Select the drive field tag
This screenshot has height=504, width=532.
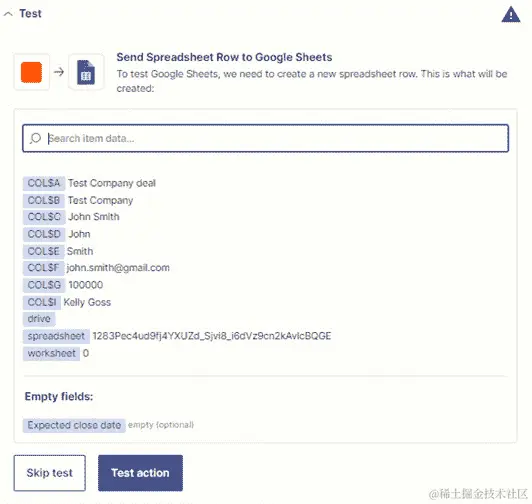[39, 319]
